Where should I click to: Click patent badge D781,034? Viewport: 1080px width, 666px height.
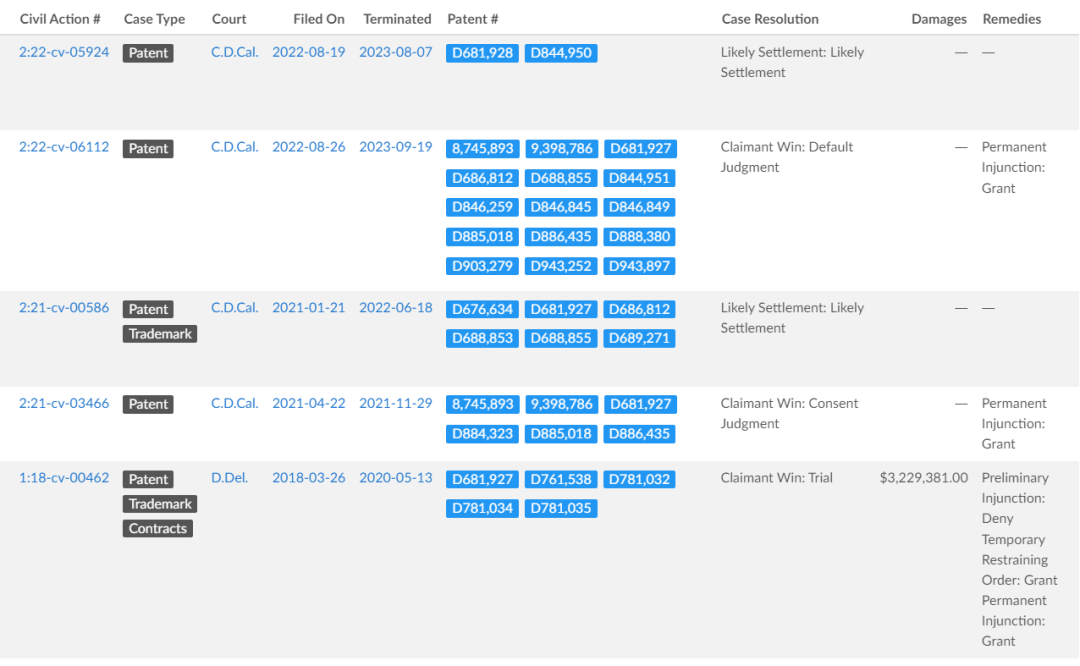coord(482,509)
